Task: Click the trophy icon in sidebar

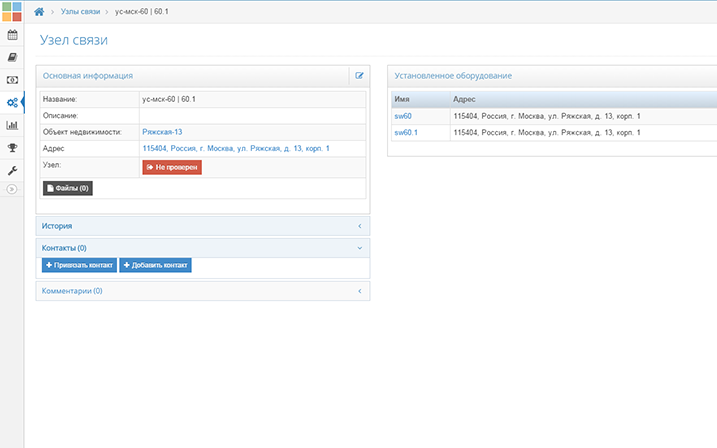Action: [x=12, y=148]
